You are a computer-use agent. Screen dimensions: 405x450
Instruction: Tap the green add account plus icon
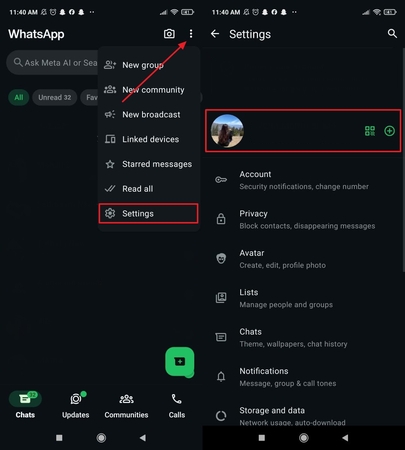(x=389, y=131)
